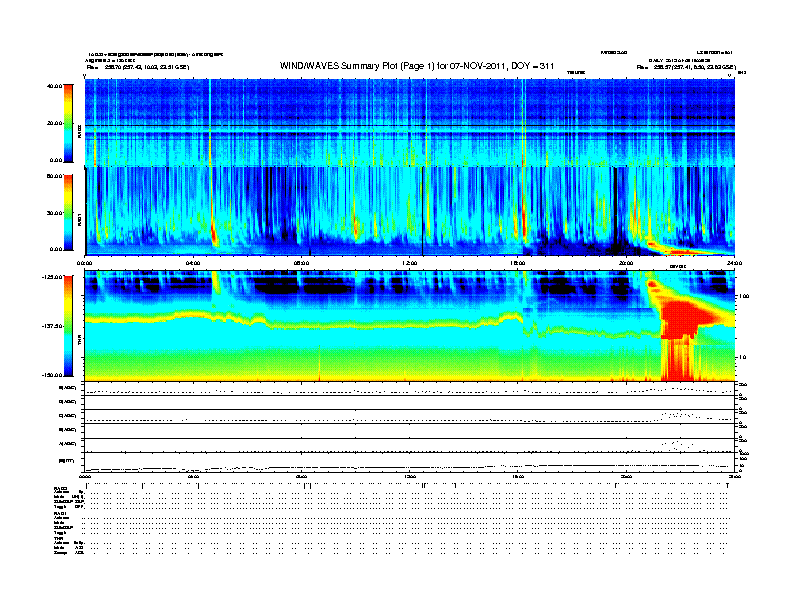Screen dimensions: 792x612
Task: Click the 10 frequency label right of TNR
Action: click(743, 357)
